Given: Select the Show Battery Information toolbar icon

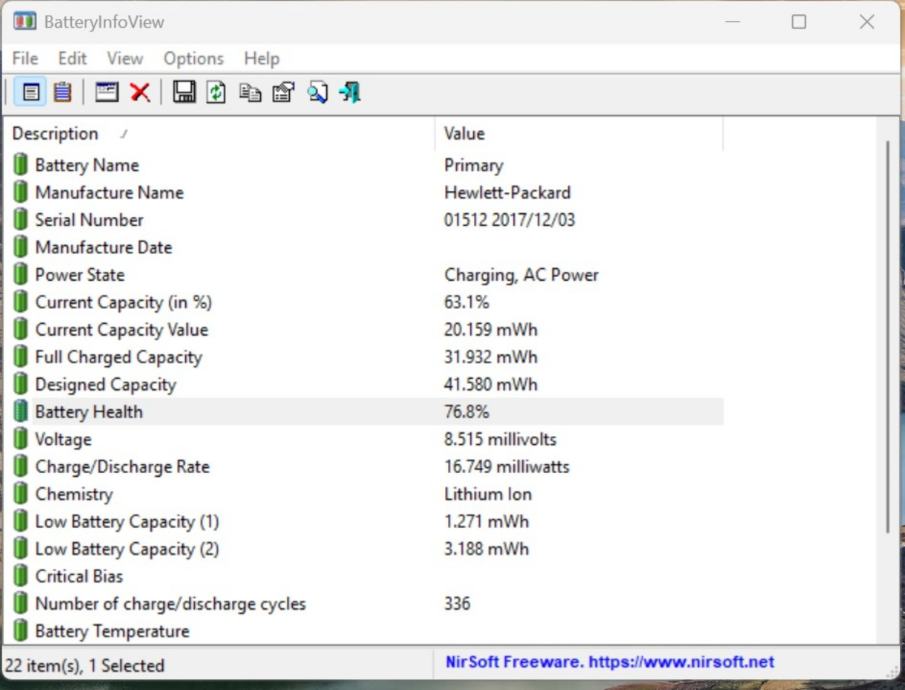Looking at the screenshot, I should point(31,92).
